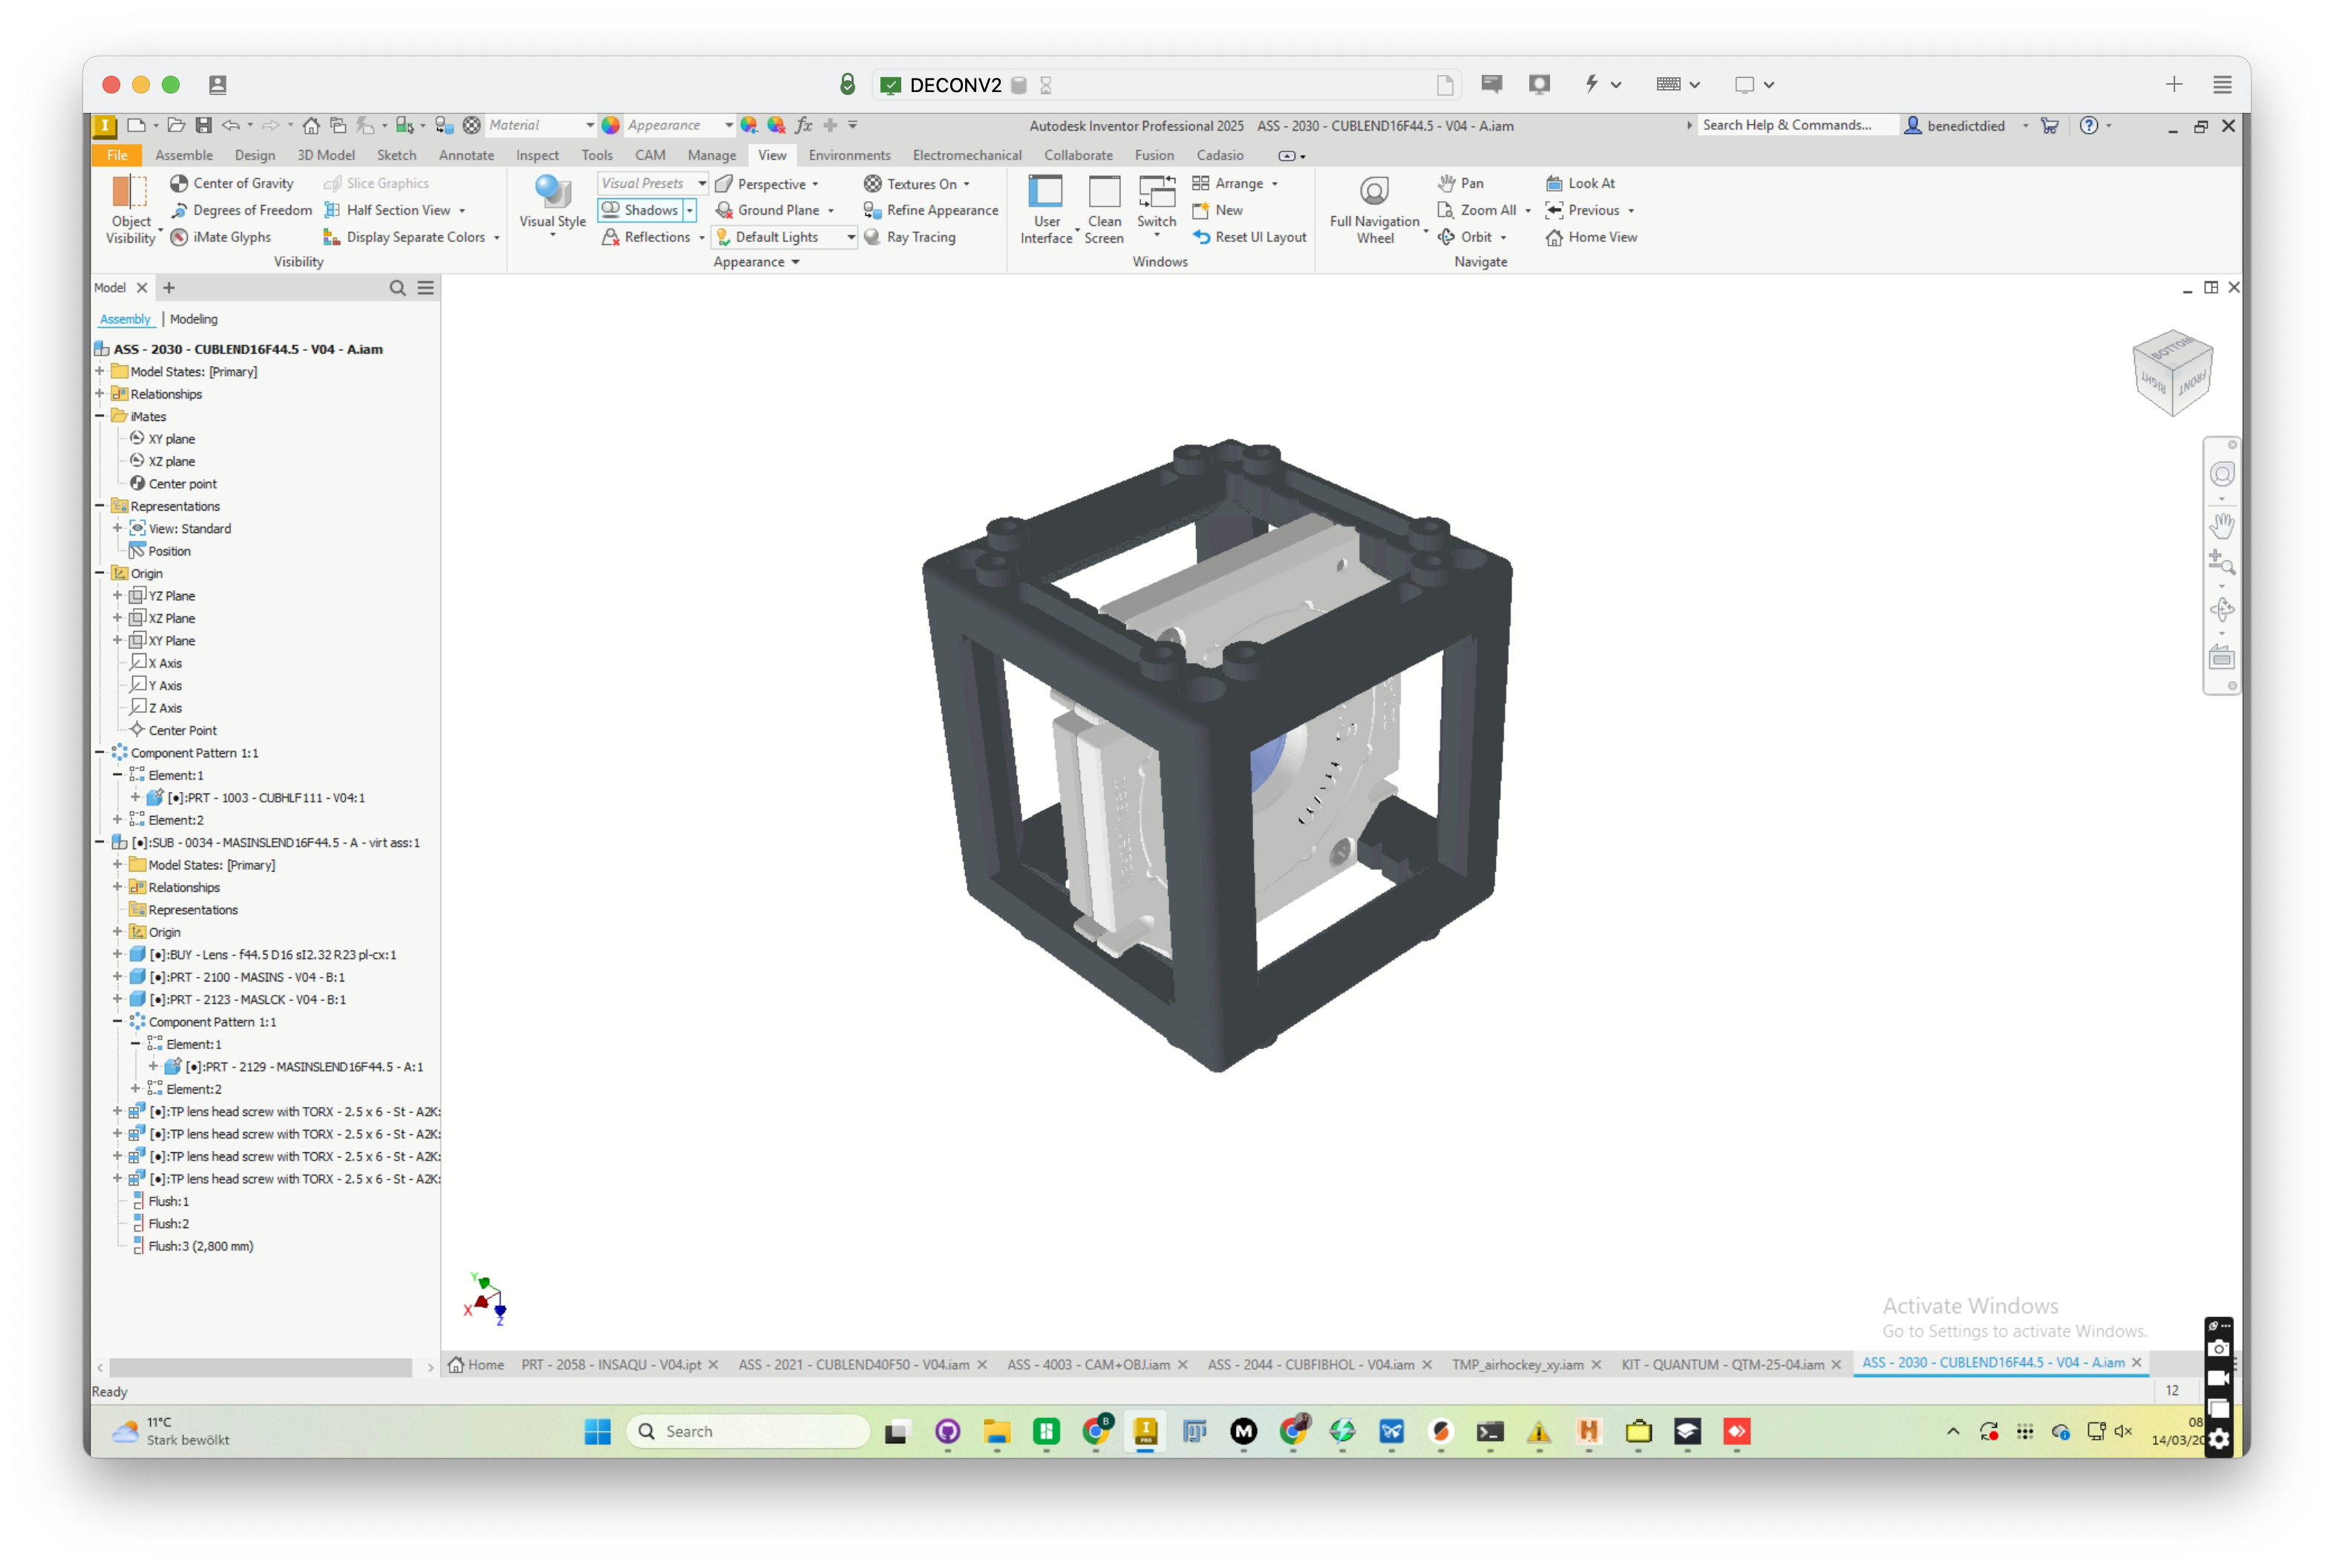
Task: Click the Refine Appearance icon
Action: point(872,210)
